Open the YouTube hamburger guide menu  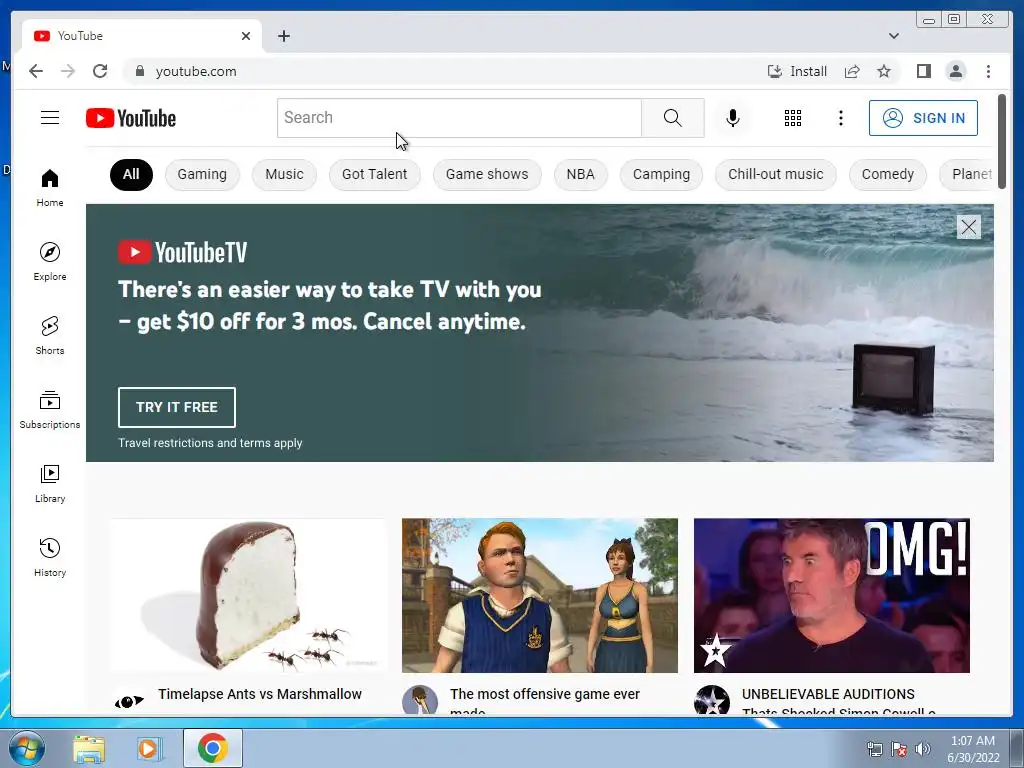50,118
